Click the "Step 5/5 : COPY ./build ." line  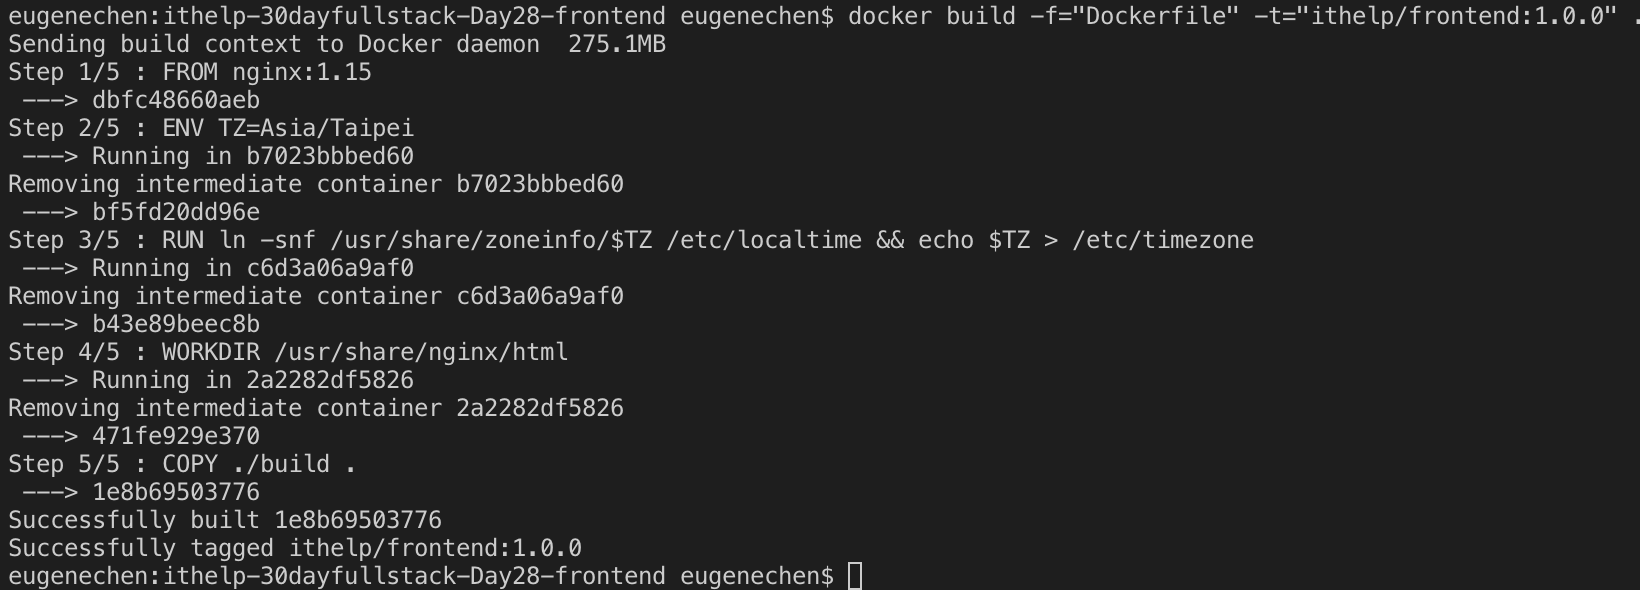tap(182, 464)
